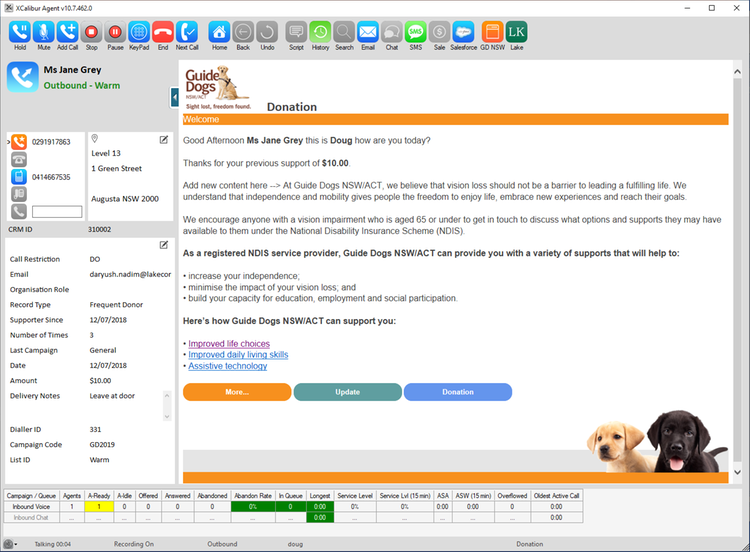This screenshot has height=552, width=750.
Task: Open the Search tool
Action: click(x=344, y=33)
